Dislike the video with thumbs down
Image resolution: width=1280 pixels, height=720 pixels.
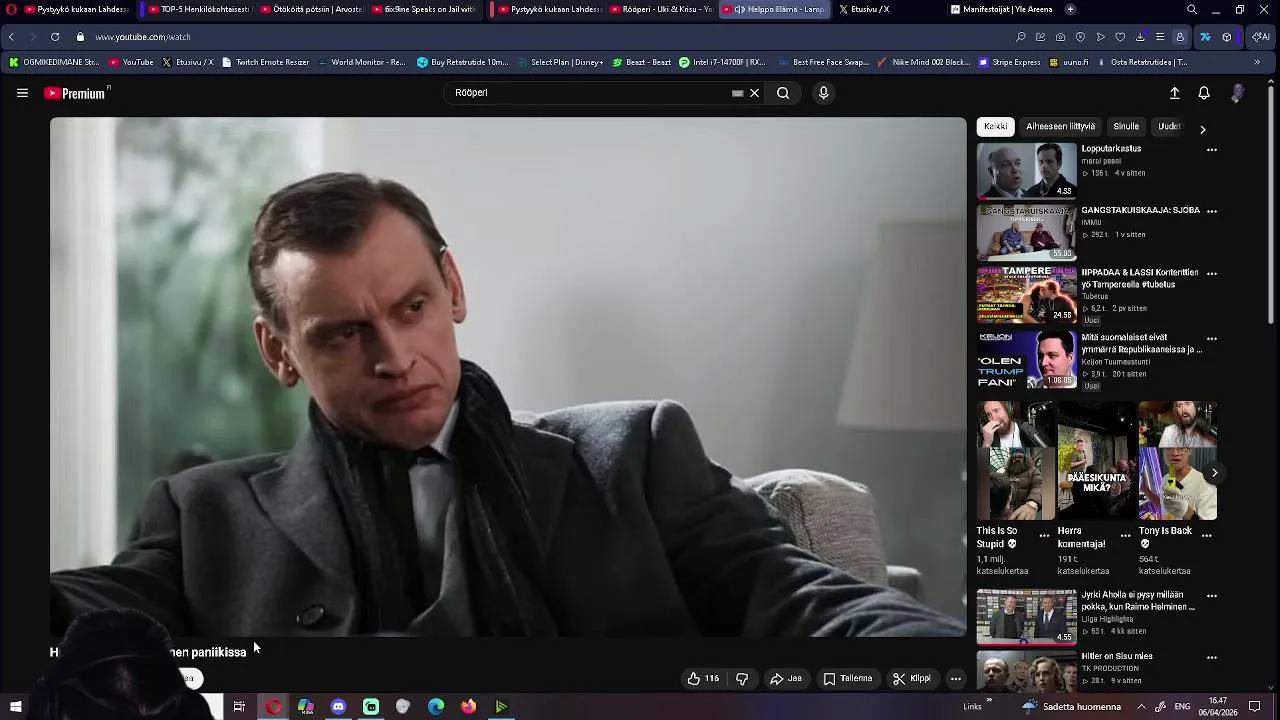(x=742, y=678)
